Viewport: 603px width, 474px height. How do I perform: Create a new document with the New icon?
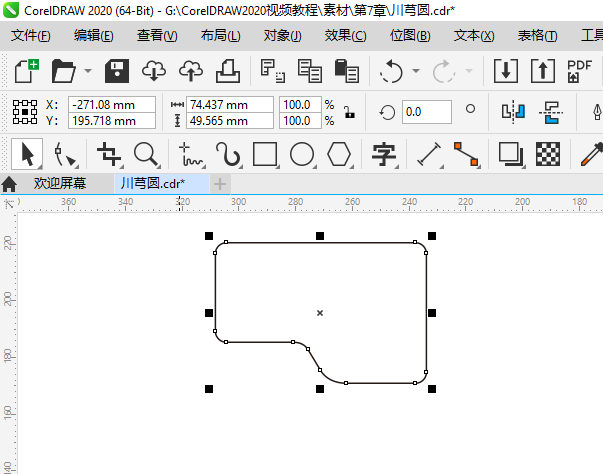click(27, 71)
